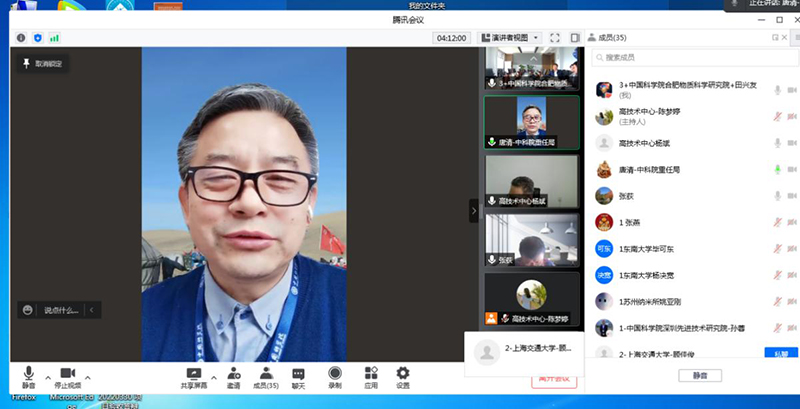800x409 pixels.
Task: Open the 应用 apps icon
Action: [x=370, y=375]
